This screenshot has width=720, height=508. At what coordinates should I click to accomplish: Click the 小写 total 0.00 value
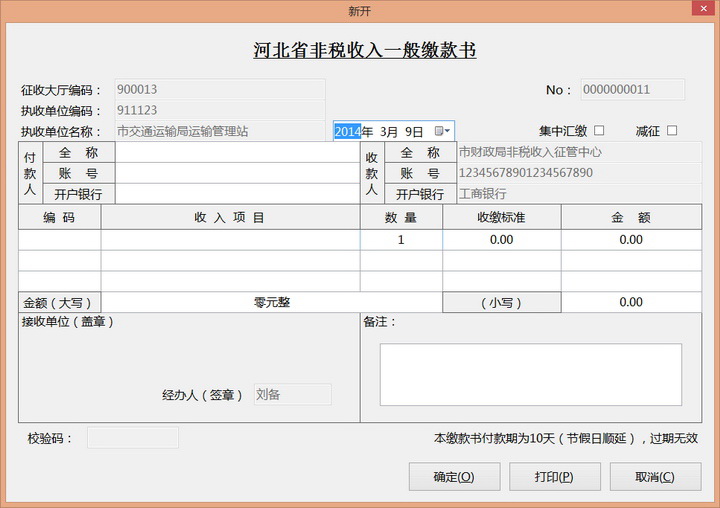click(631, 302)
